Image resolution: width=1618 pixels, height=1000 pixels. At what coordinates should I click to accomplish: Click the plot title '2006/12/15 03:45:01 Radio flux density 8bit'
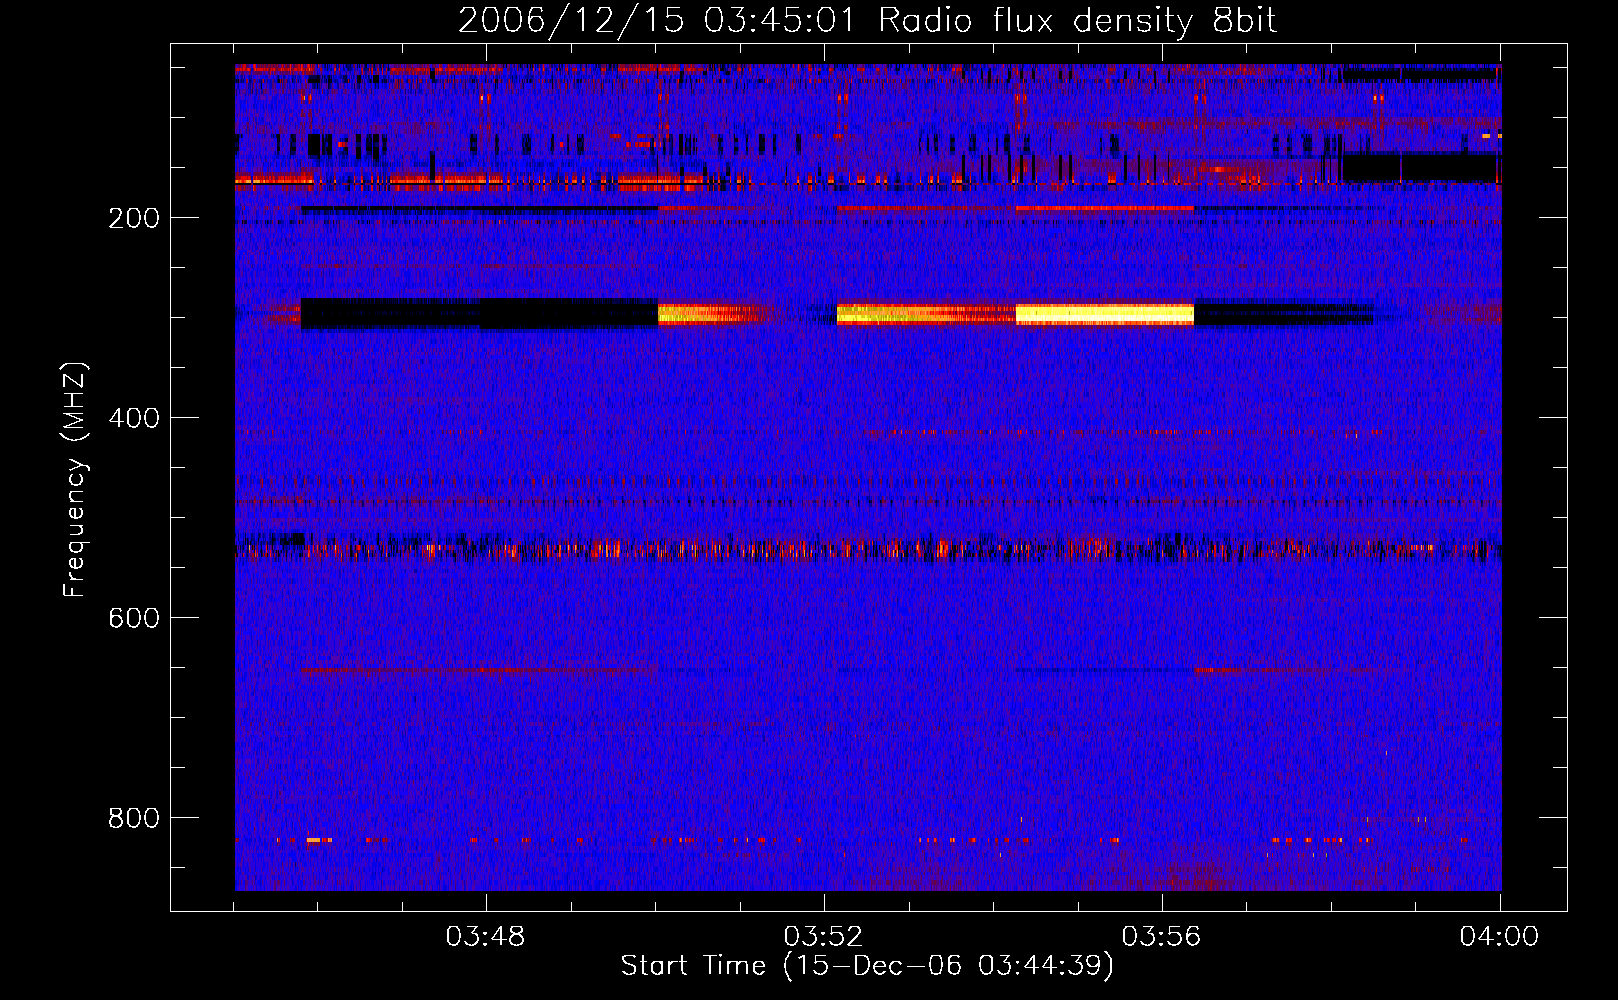coord(867,21)
